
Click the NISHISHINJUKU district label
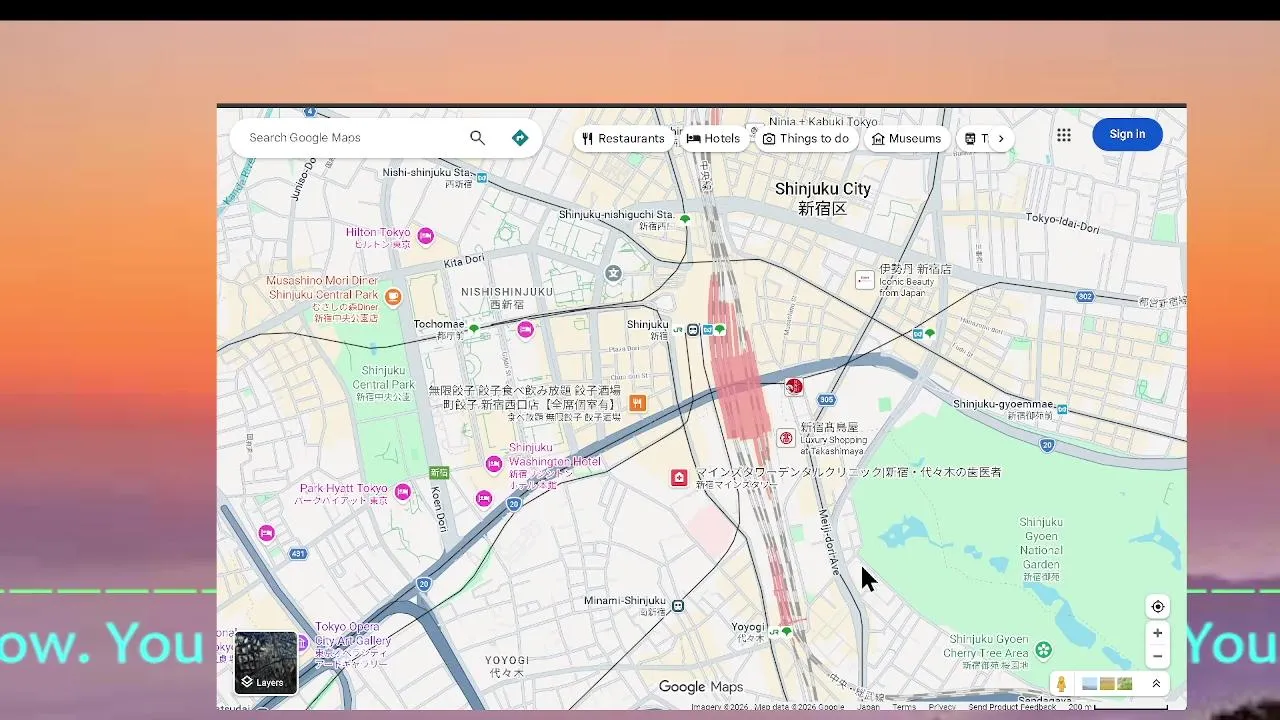coord(506,297)
